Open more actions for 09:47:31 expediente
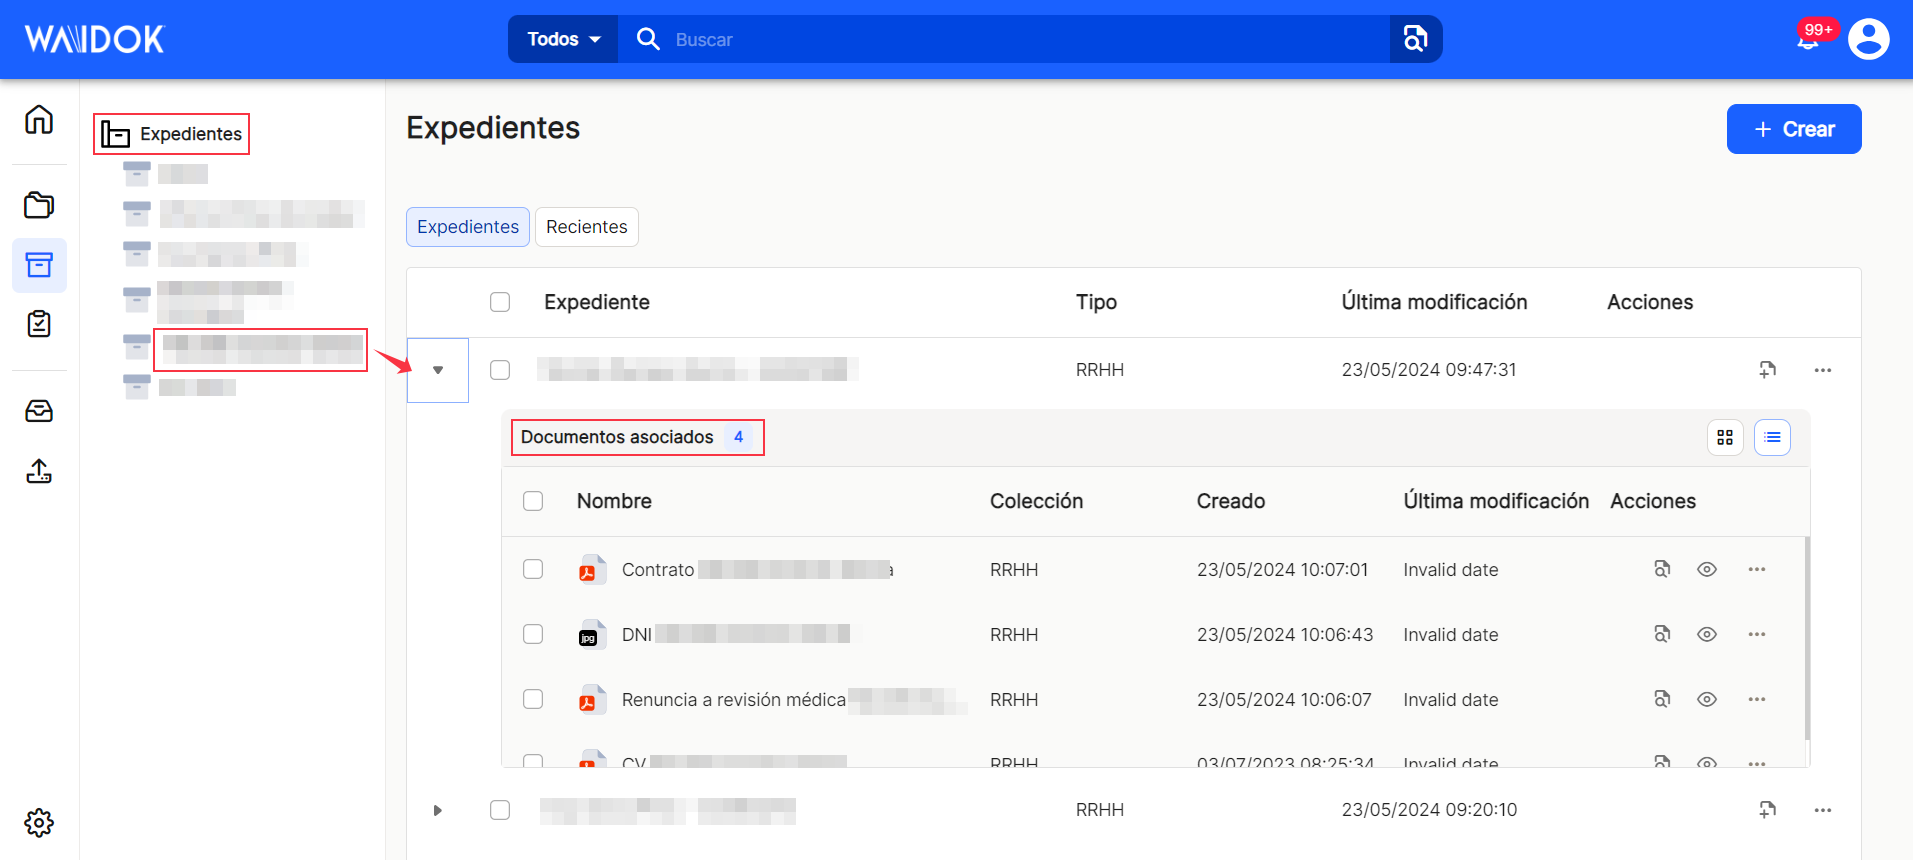This screenshot has height=860, width=1913. [1823, 370]
